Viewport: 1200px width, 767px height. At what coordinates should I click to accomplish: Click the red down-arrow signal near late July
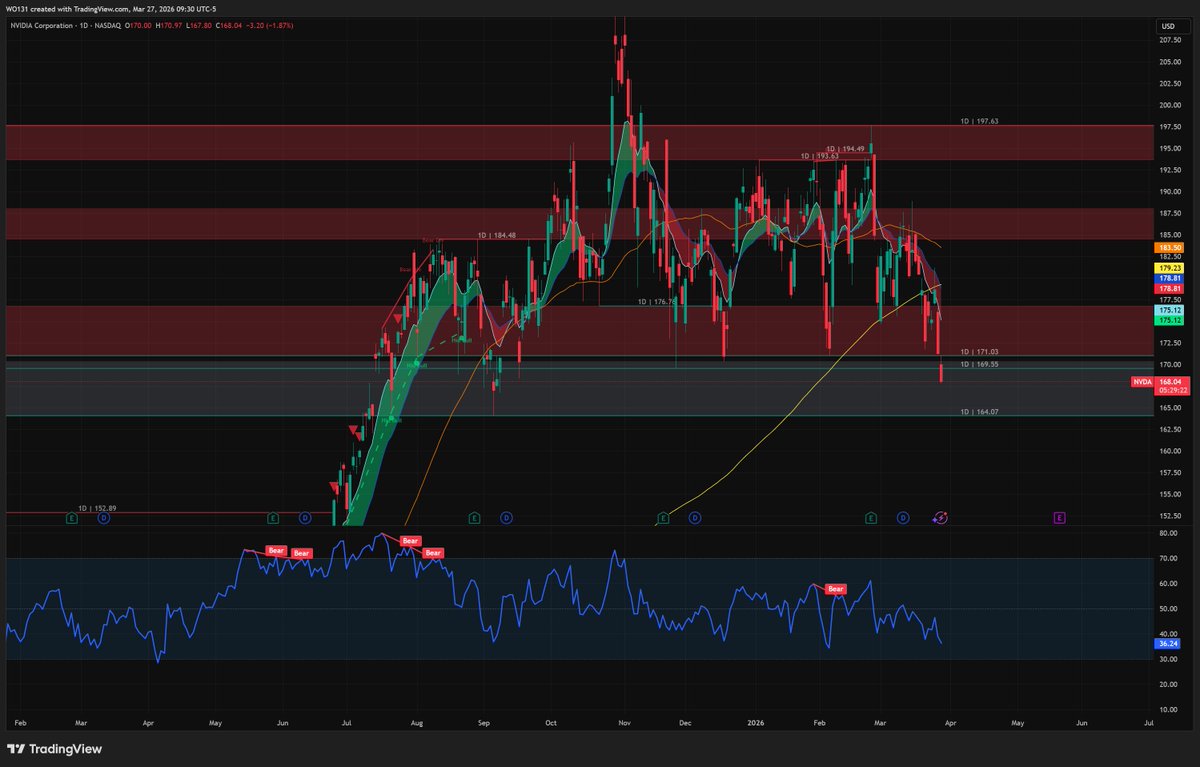[399, 319]
